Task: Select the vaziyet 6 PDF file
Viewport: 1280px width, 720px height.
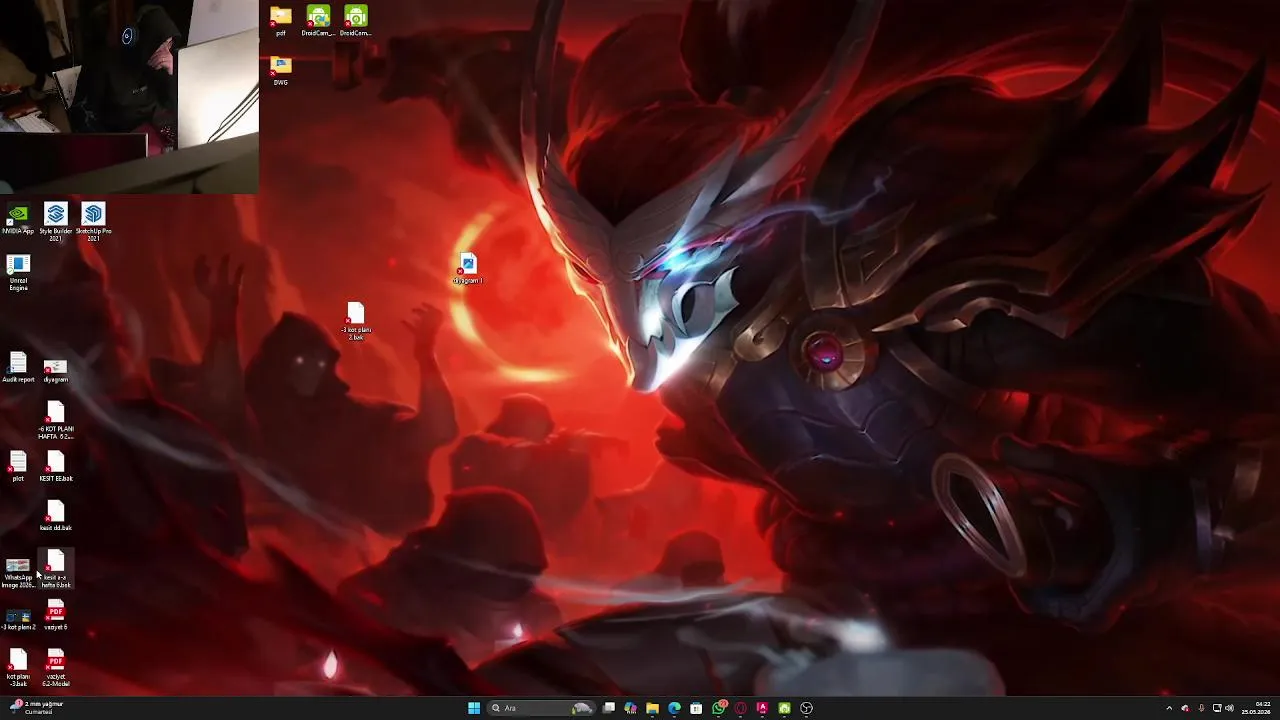Action: pyautogui.click(x=55, y=615)
